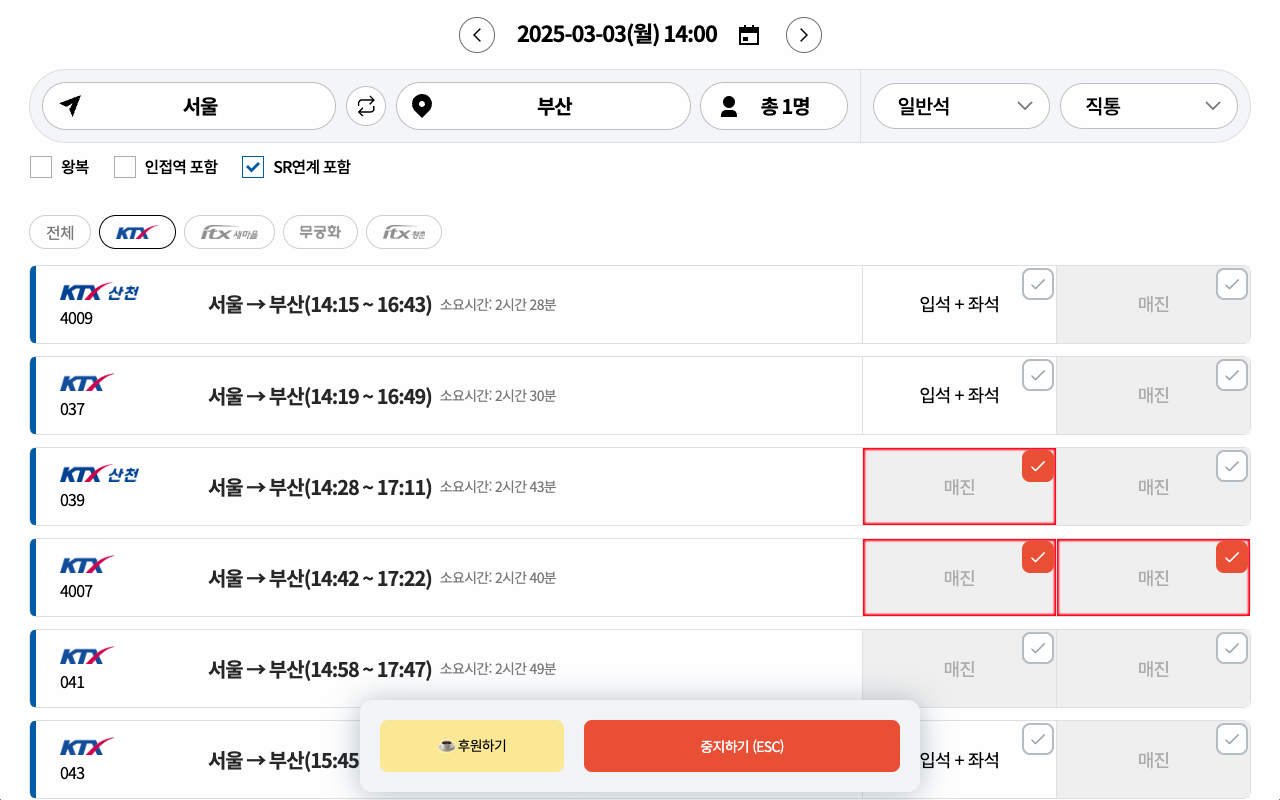Select the 무궁화 train filter tab
This screenshot has height=800, width=1280.
[320, 232]
